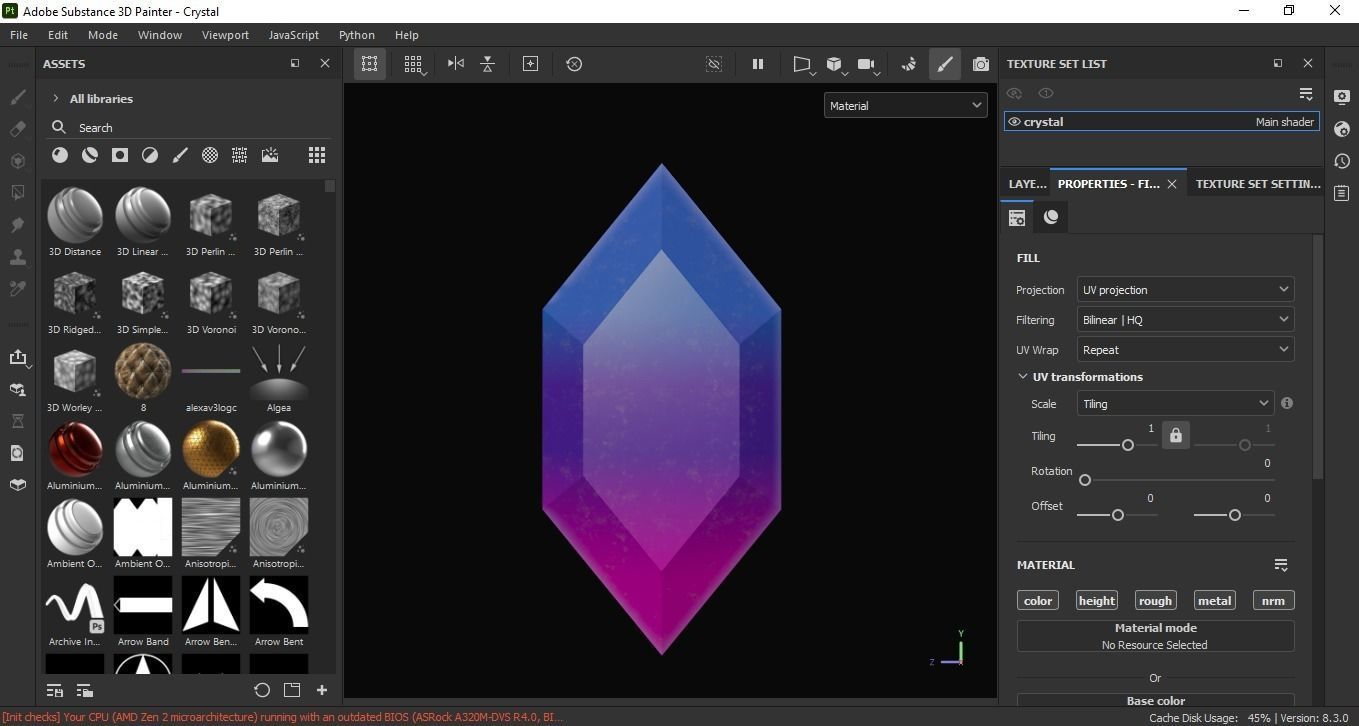Viewport: 1359px width, 726px height.
Task: Add new asset with plus button
Action: pos(322,690)
